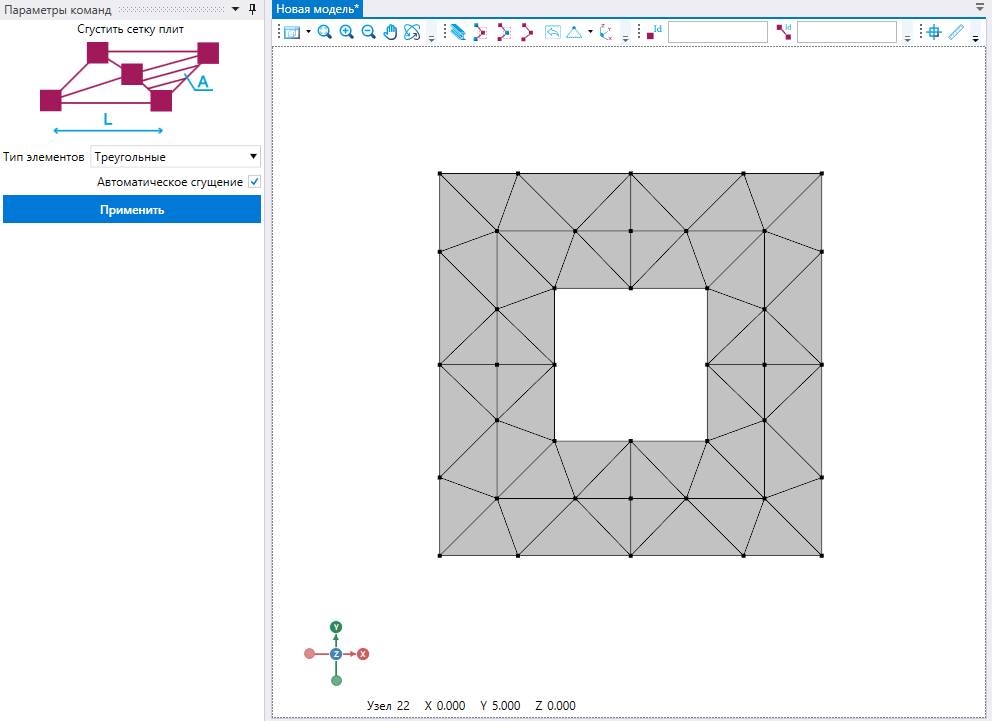992x721 pixels.
Task: Click the element Id input field
Action: click(847, 32)
